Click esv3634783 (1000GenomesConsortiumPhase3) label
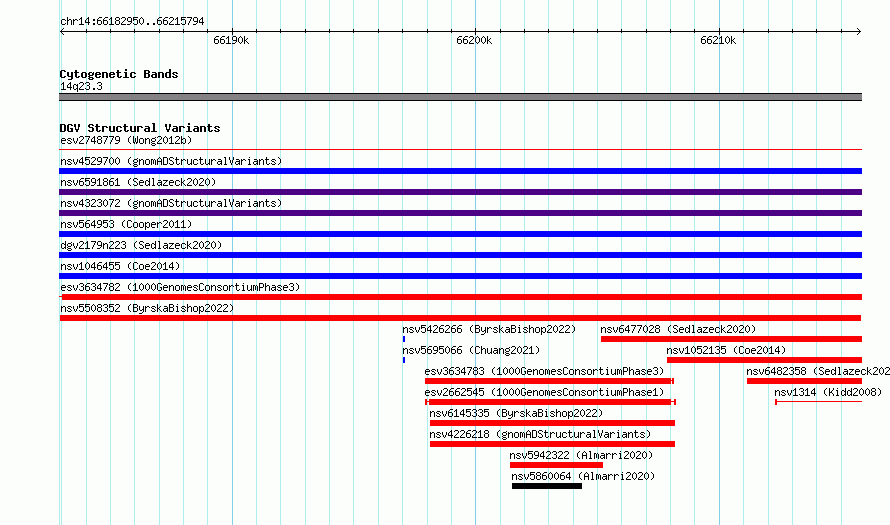Viewport: 890px width, 525px height. (x=544, y=371)
